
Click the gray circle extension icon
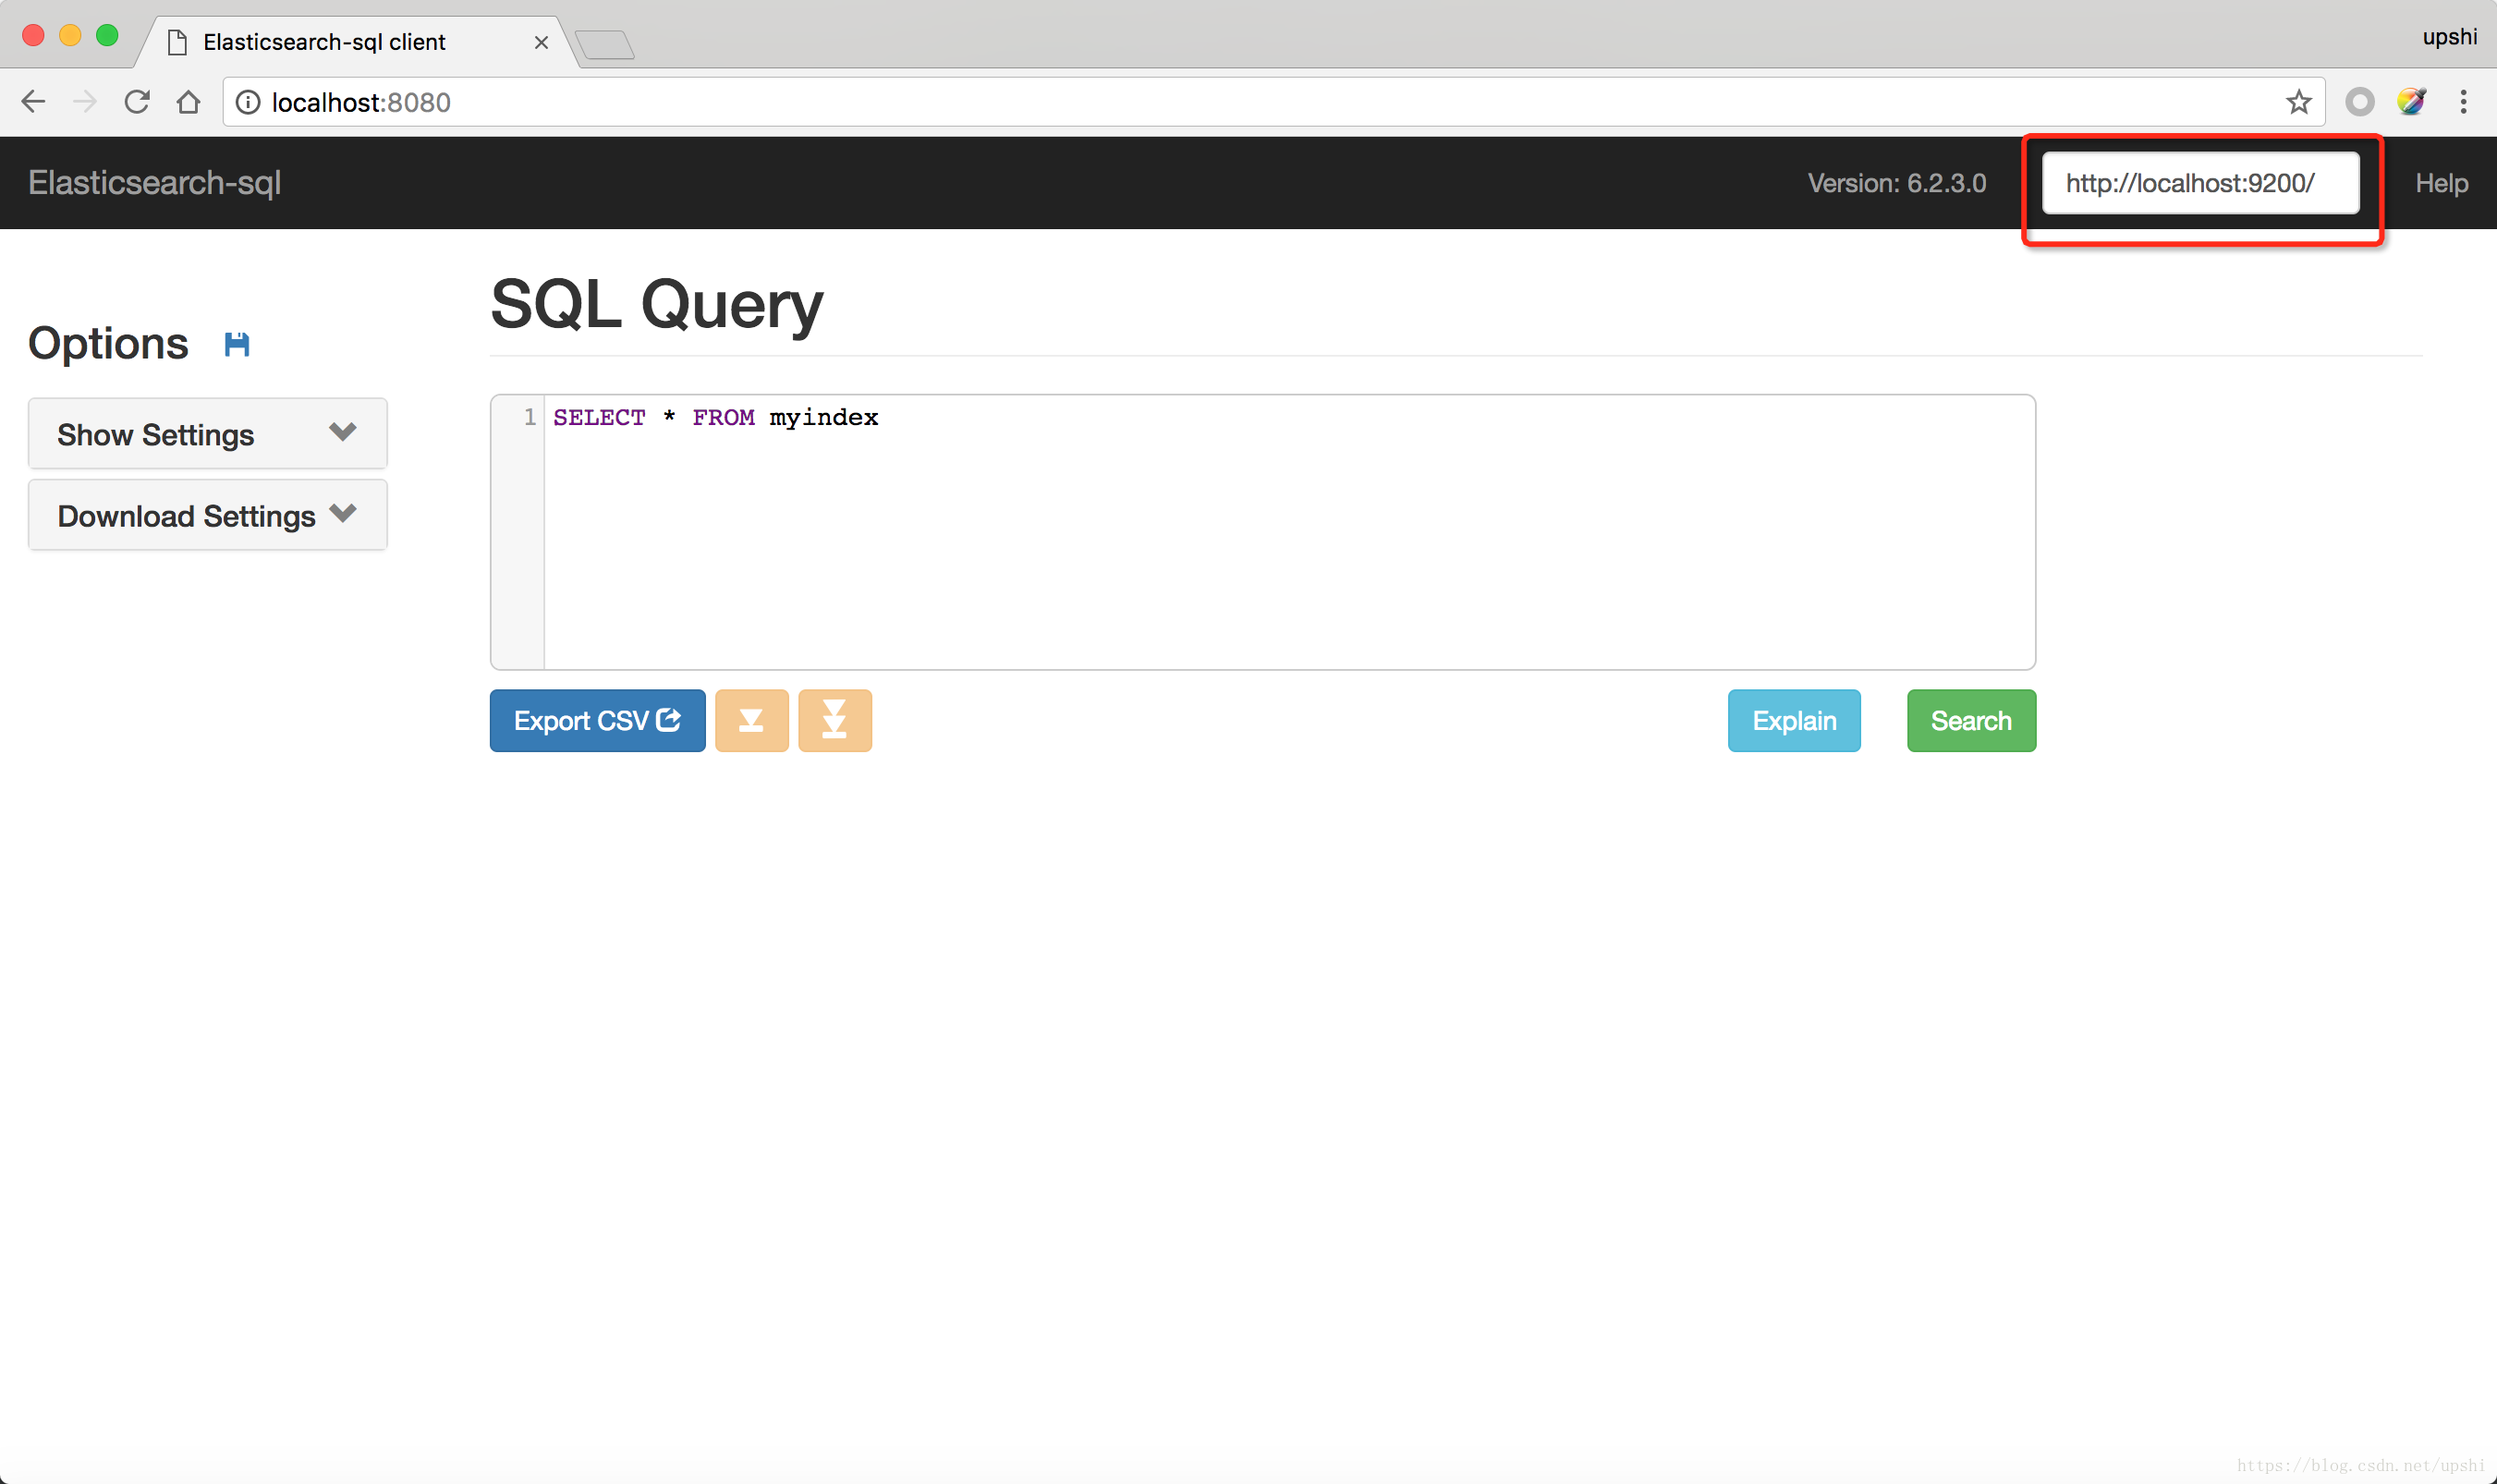(2359, 102)
